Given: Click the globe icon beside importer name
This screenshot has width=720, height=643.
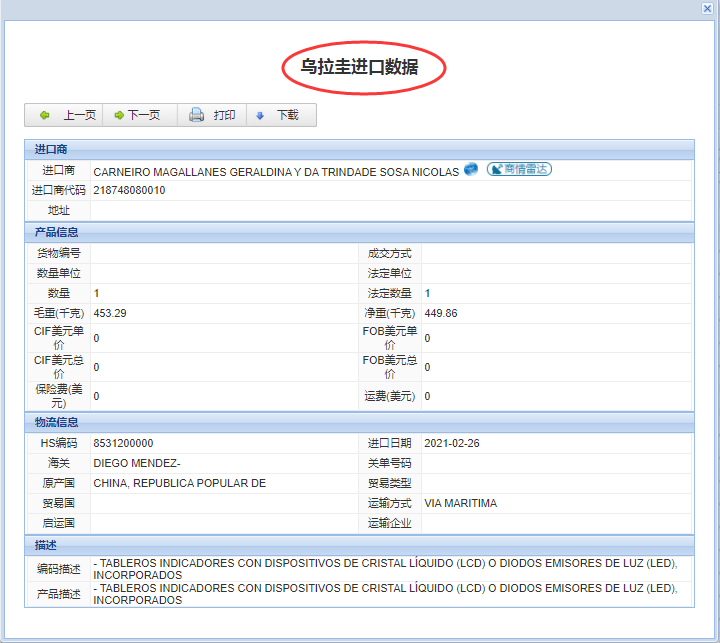Looking at the screenshot, I should tap(471, 170).
